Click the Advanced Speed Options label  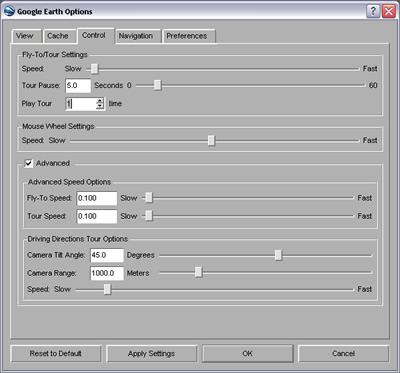pyautogui.click(x=70, y=182)
